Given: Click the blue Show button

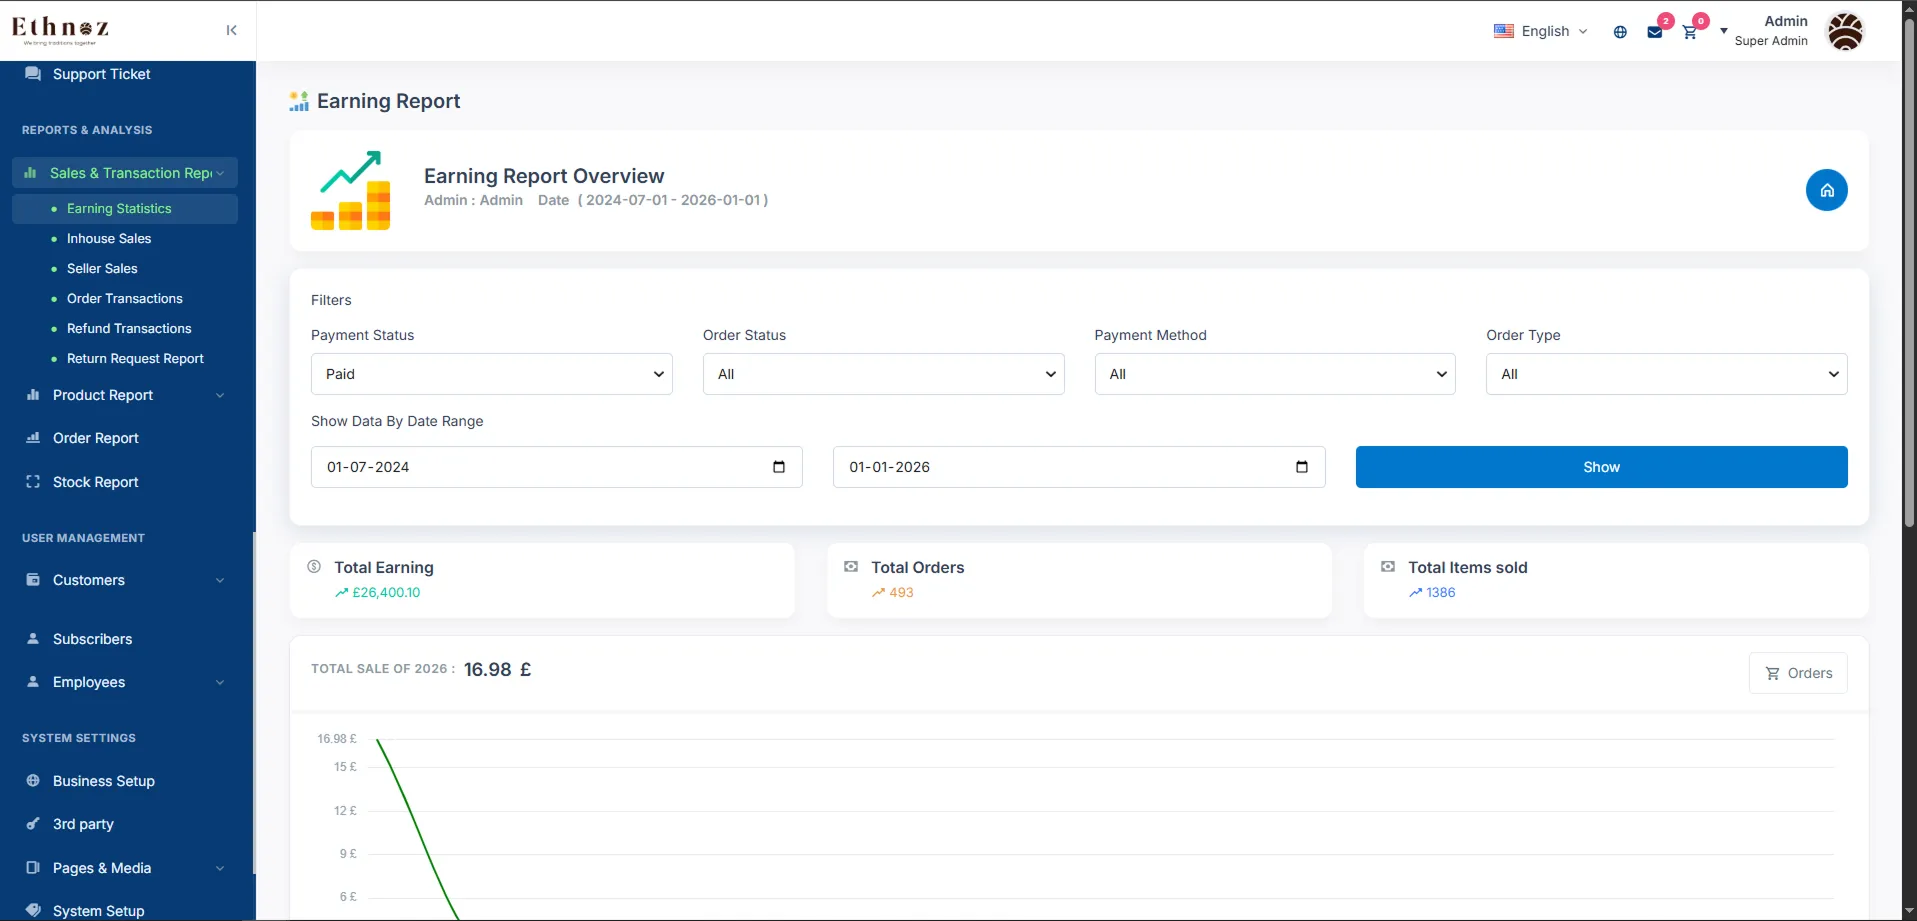Looking at the screenshot, I should (1601, 467).
